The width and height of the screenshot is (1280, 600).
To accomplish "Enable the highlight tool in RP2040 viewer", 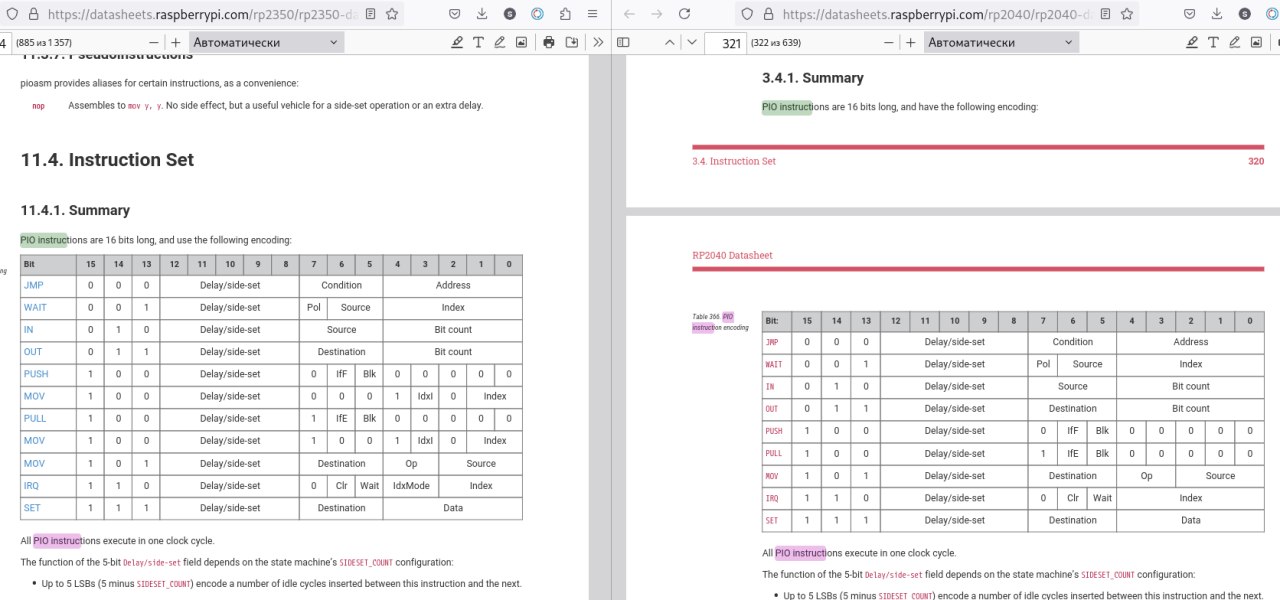I will [1192, 42].
